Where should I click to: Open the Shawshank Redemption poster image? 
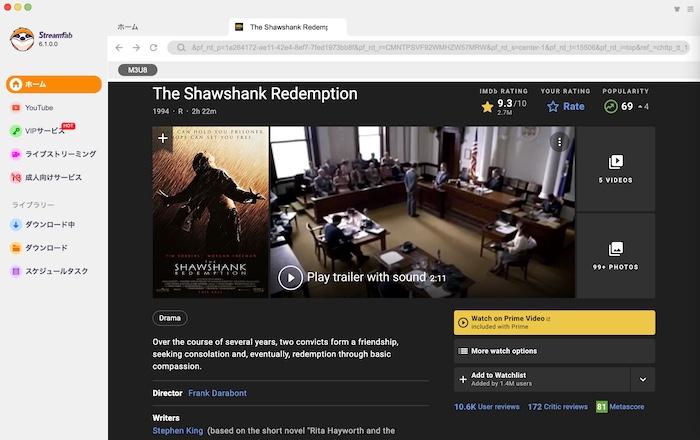click(211, 212)
